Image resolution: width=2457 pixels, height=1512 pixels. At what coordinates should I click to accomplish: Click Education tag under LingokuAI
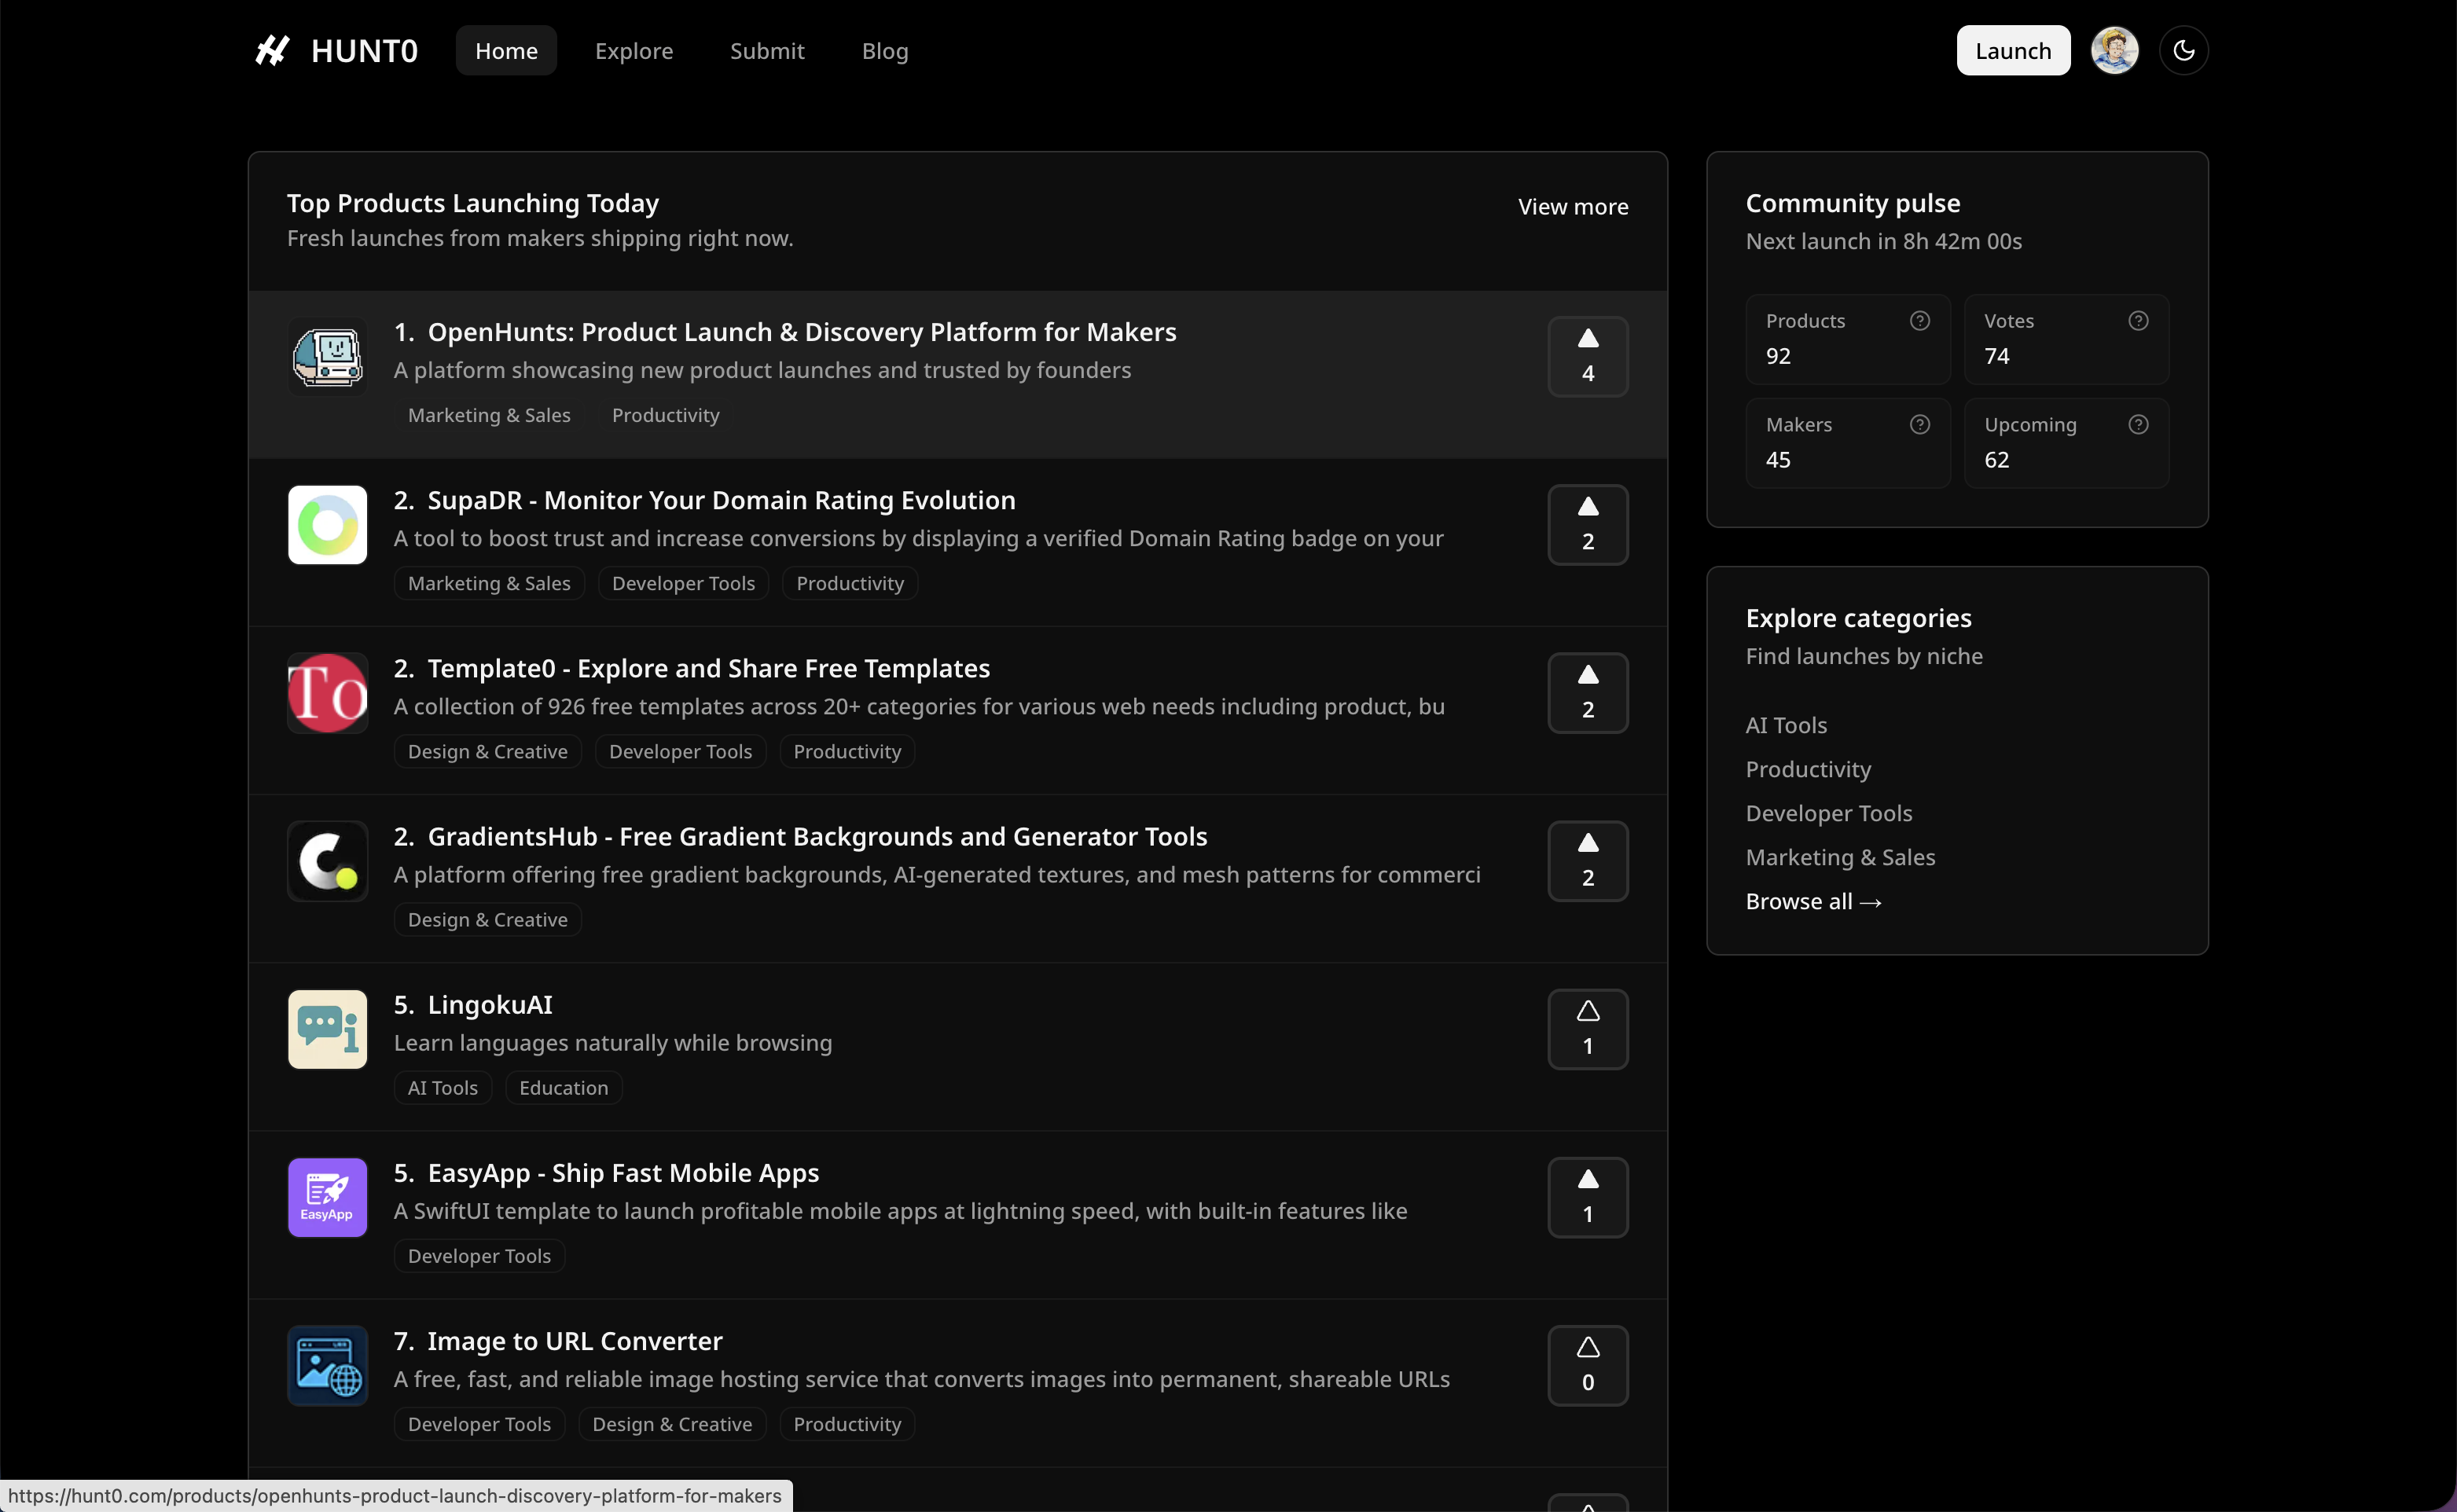click(563, 1087)
